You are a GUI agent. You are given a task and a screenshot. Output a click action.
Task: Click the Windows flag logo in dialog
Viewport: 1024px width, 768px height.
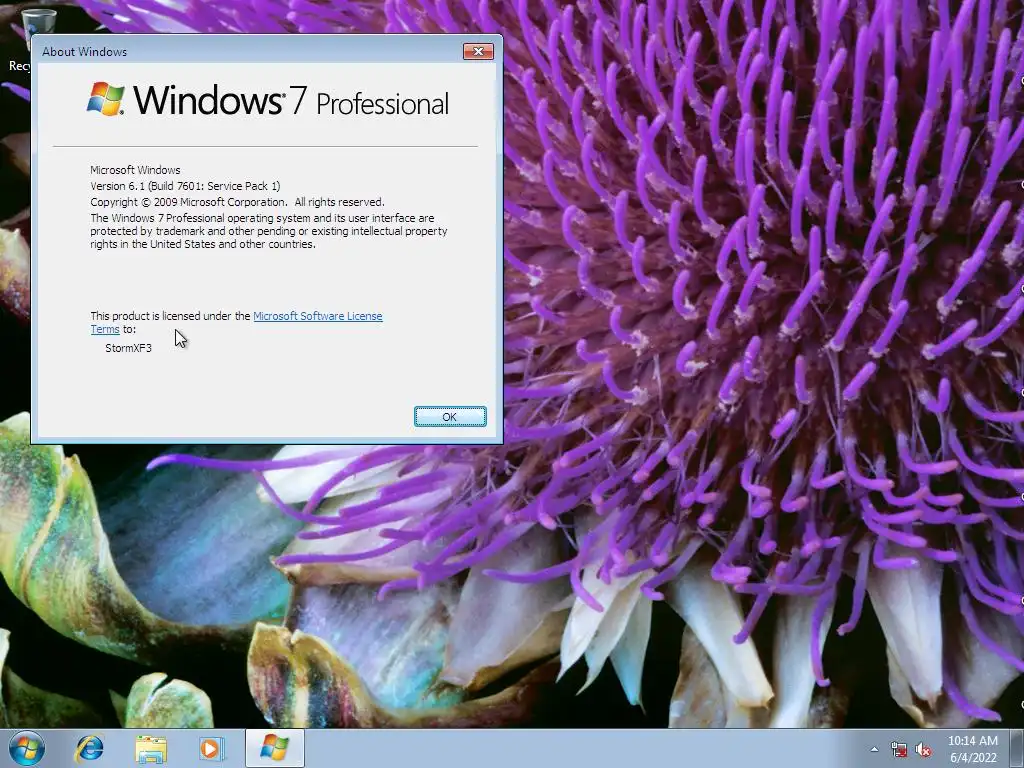click(x=105, y=99)
